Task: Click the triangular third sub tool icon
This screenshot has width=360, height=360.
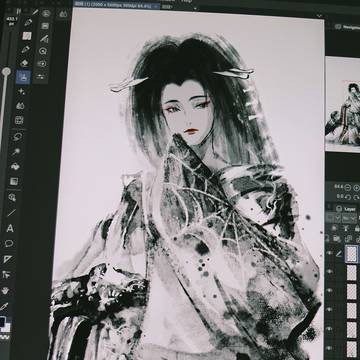Action: (44, 38)
